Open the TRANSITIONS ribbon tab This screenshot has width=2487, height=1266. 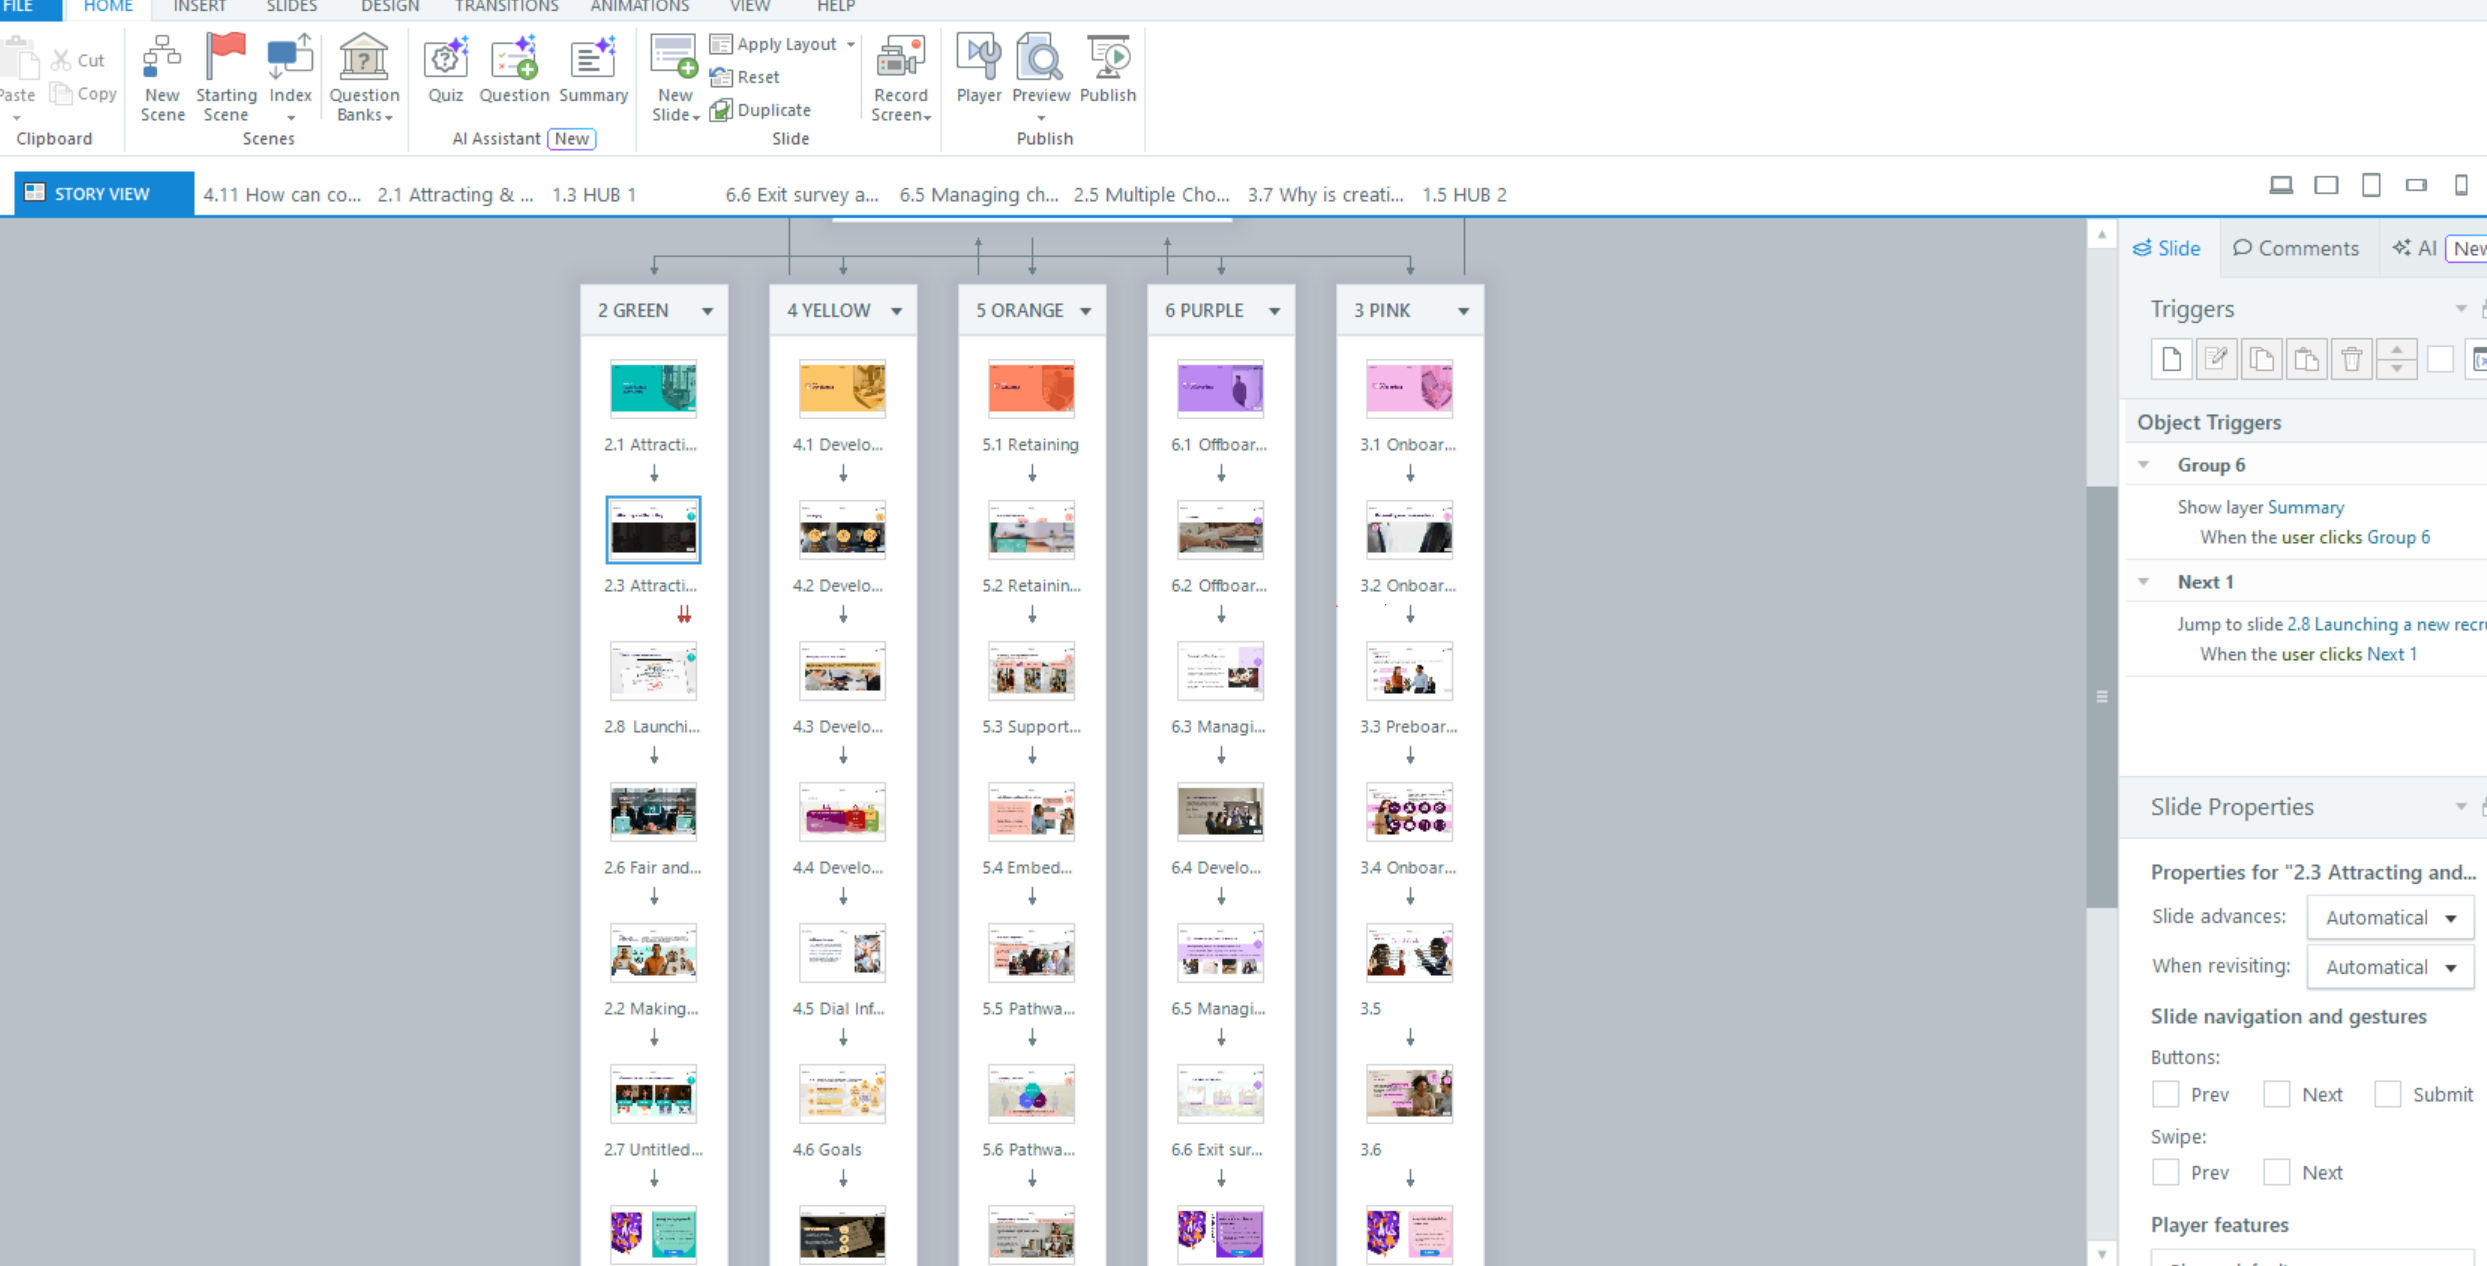[506, 7]
